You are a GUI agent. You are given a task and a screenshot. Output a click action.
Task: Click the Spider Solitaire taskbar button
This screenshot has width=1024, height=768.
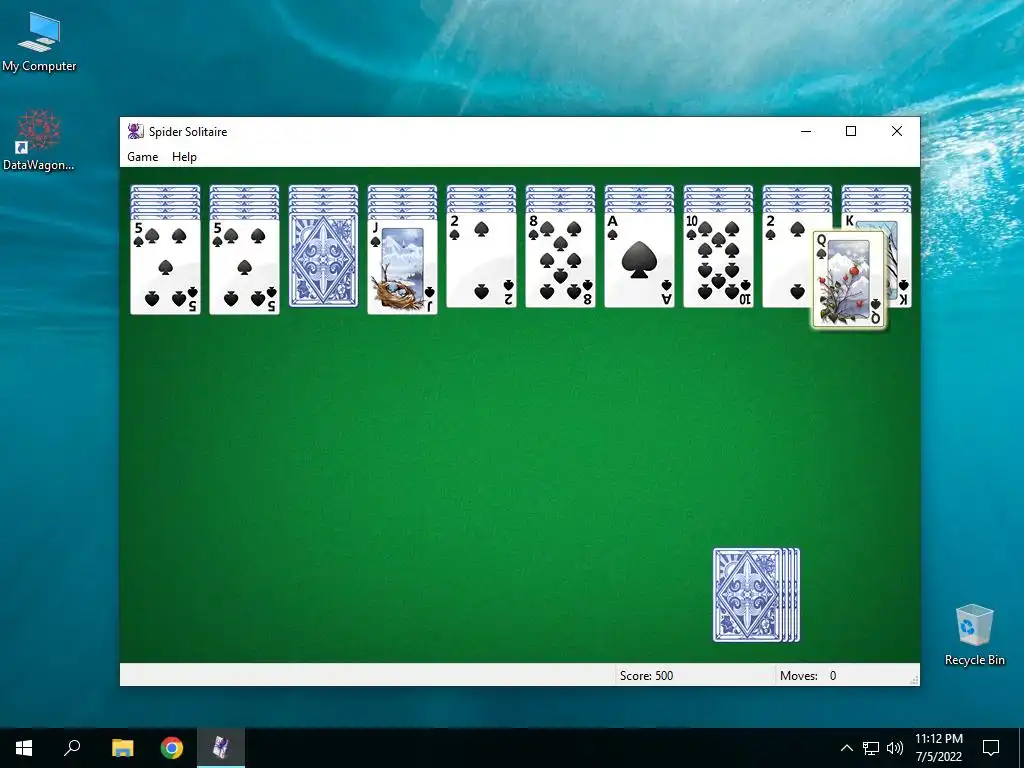pos(221,748)
